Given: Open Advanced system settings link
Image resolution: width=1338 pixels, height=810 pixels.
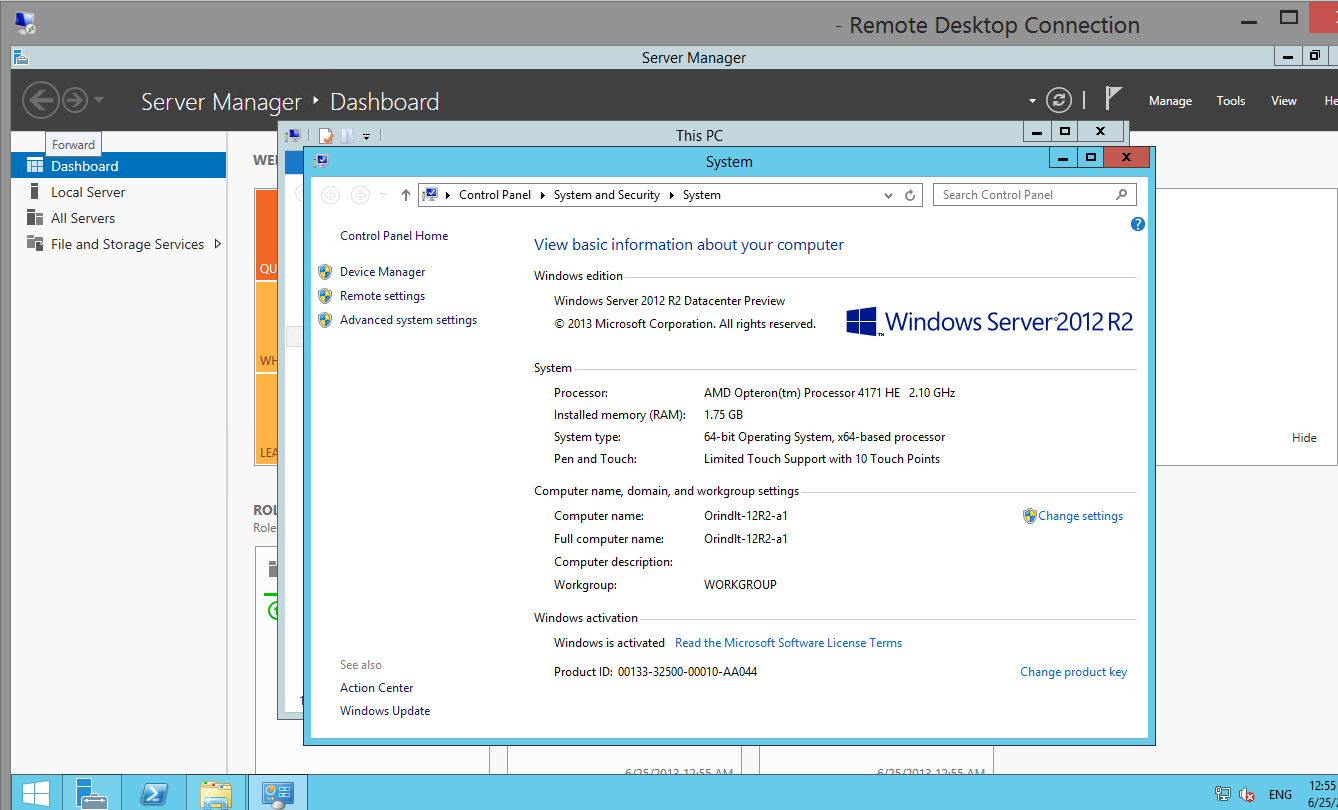Looking at the screenshot, I should 408,320.
